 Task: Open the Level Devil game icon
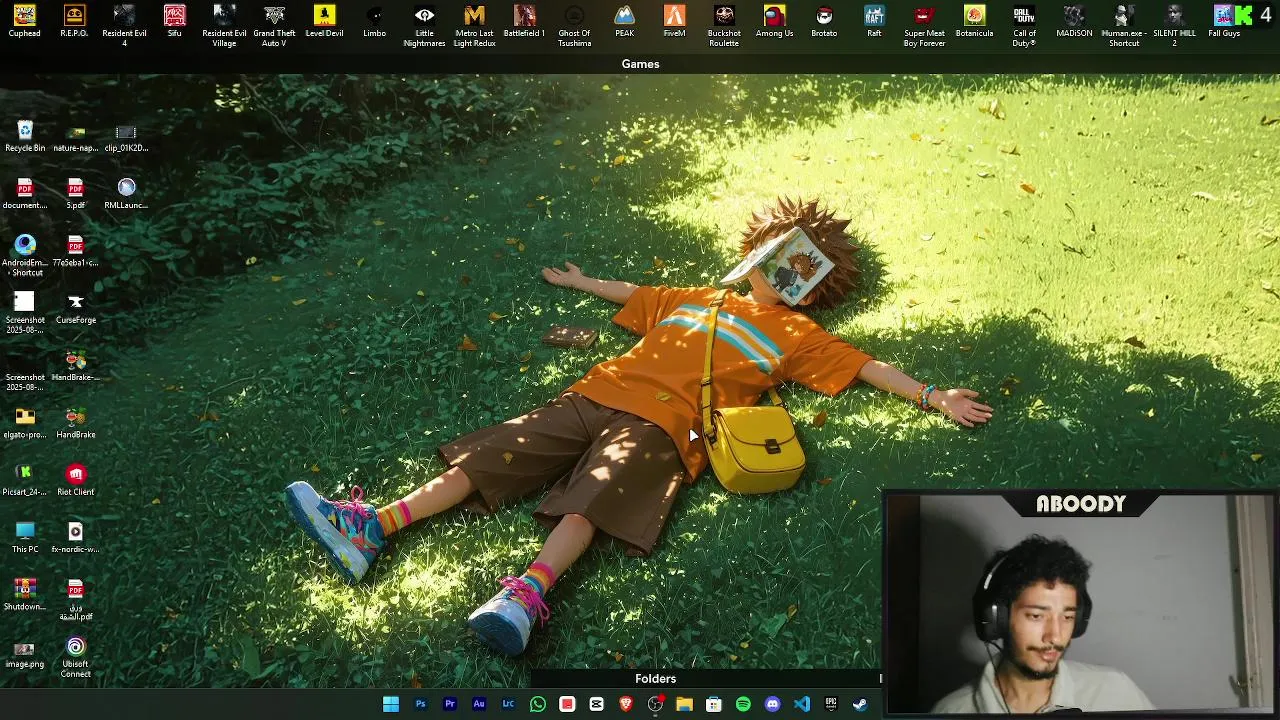coord(324,21)
